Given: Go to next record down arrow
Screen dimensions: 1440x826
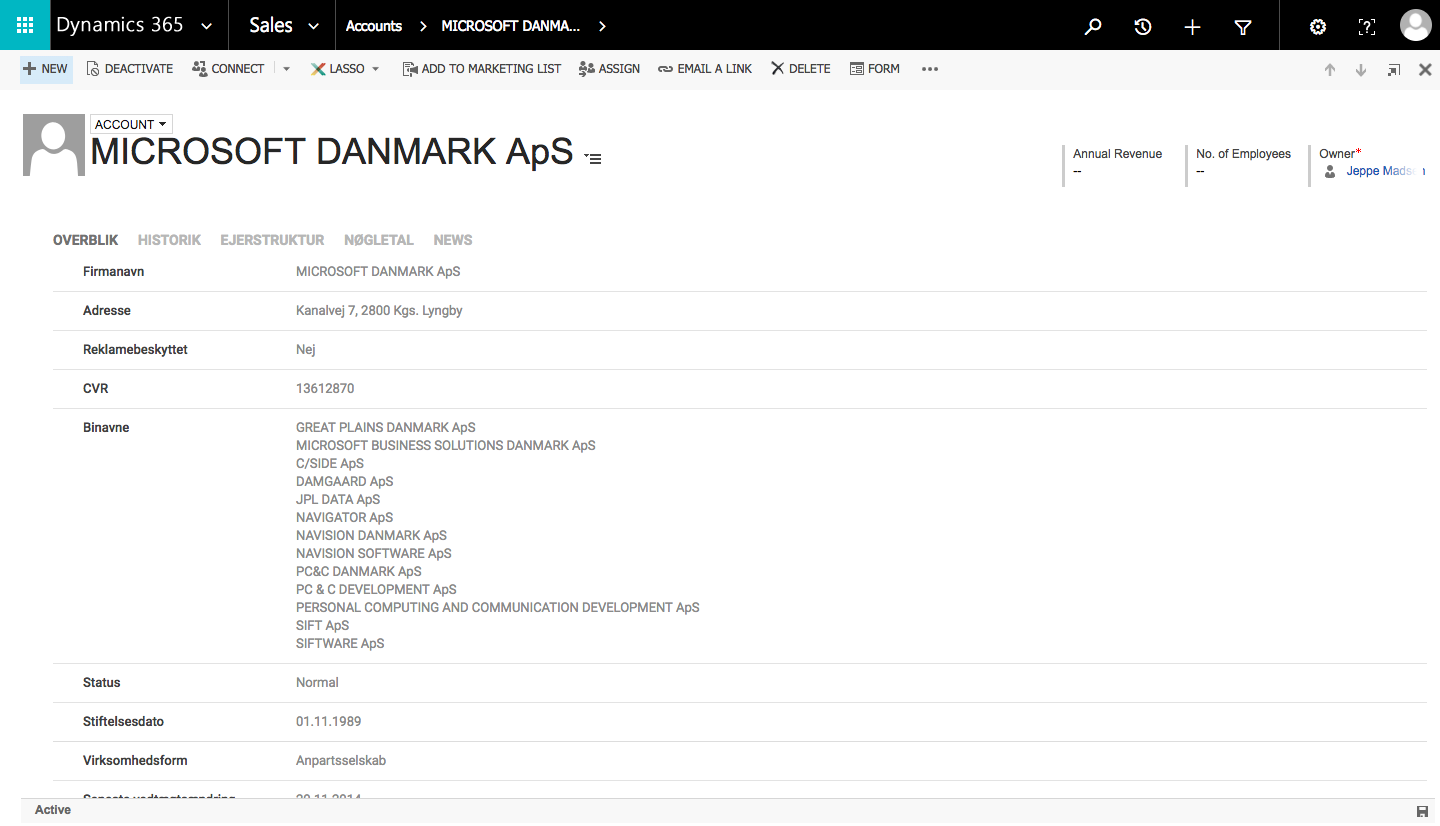Looking at the screenshot, I should (x=1361, y=70).
